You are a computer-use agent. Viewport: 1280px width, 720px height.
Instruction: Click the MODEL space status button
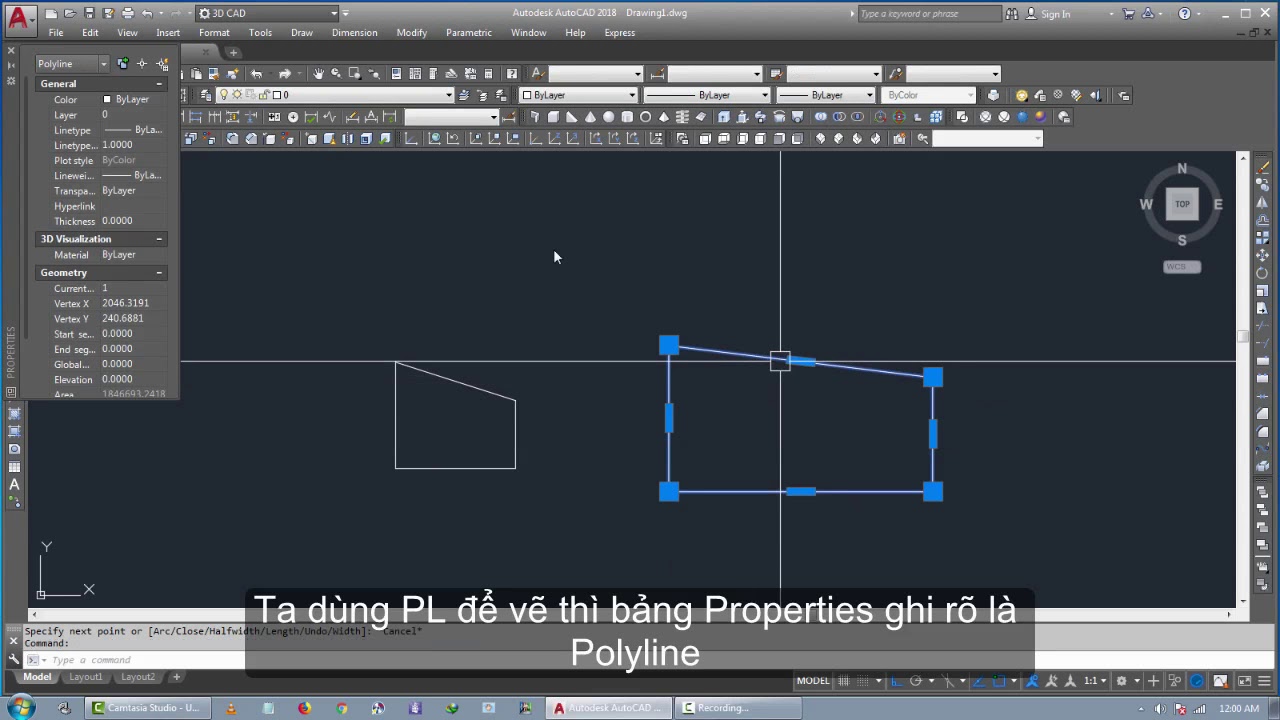click(813, 681)
